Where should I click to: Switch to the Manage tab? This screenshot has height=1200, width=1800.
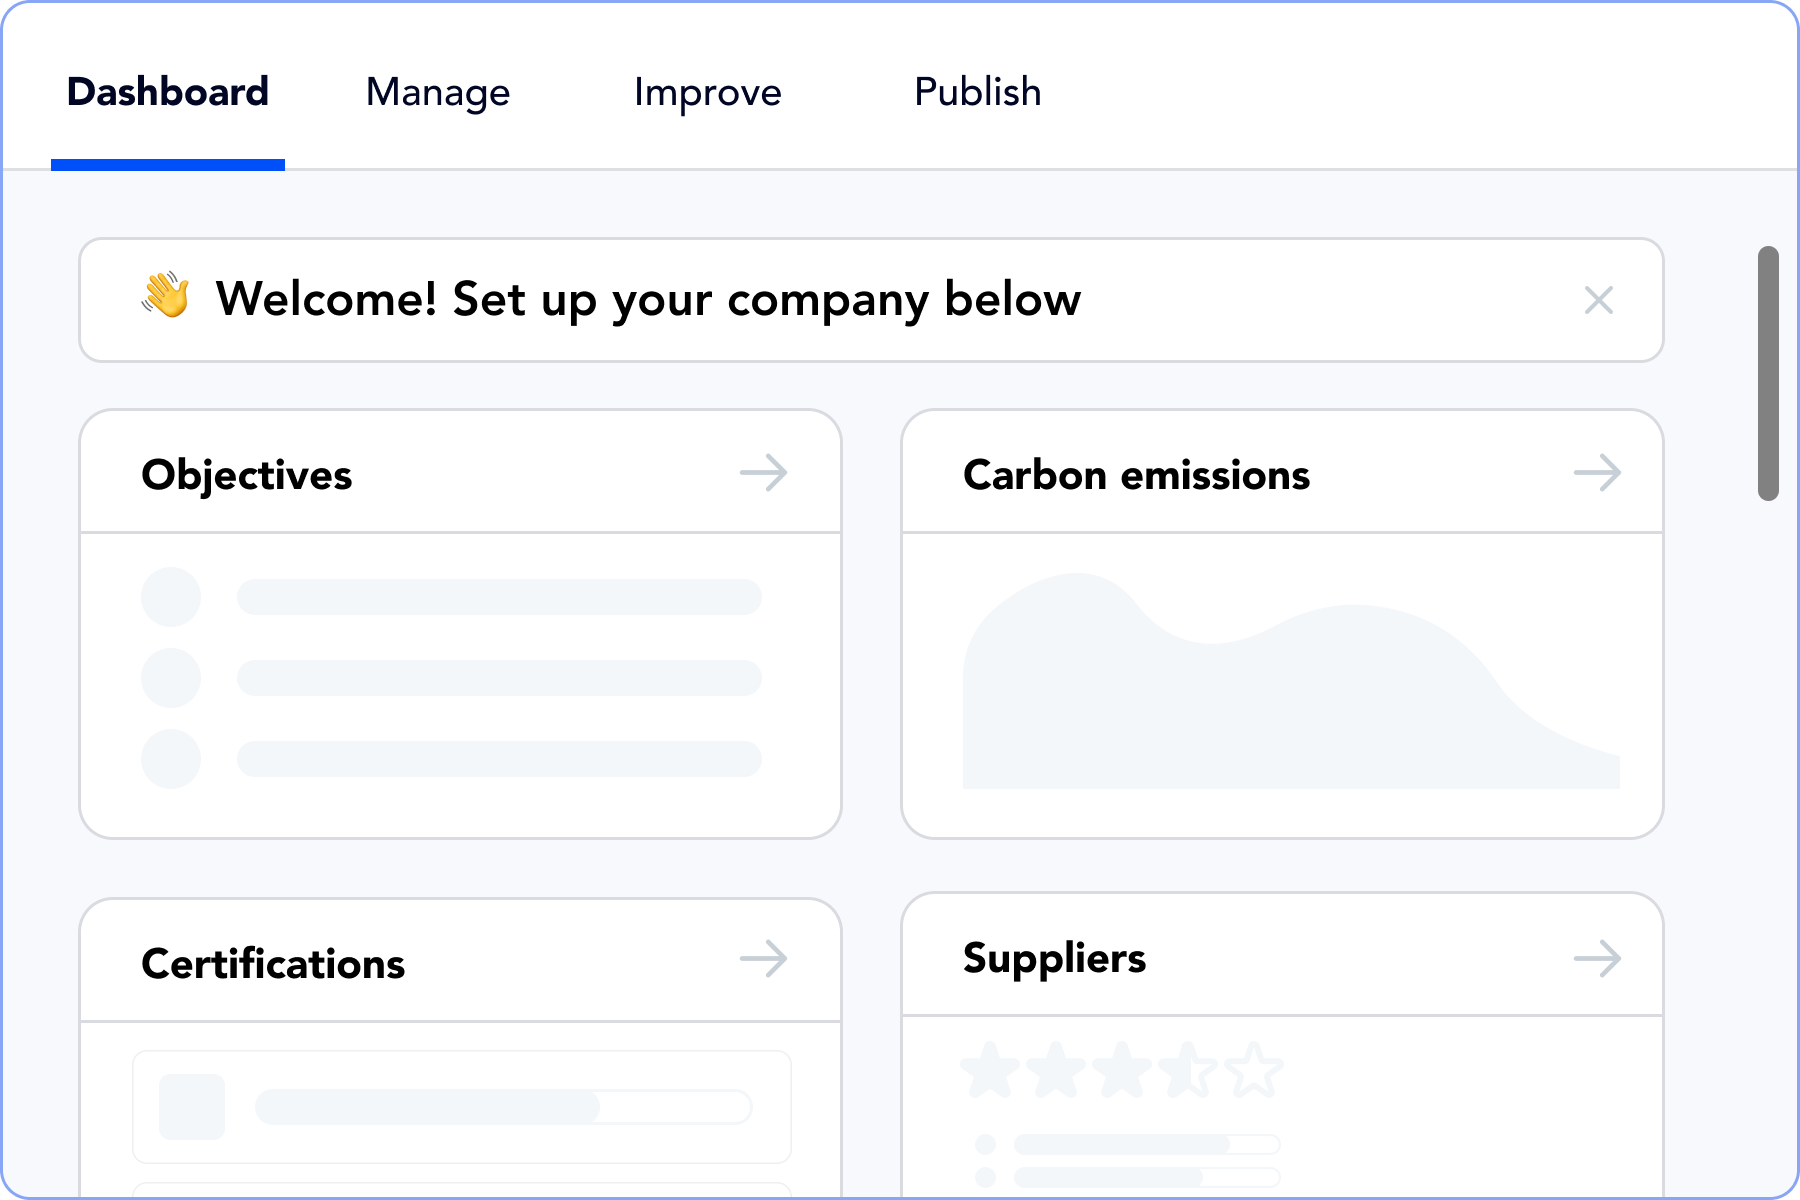point(438,92)
